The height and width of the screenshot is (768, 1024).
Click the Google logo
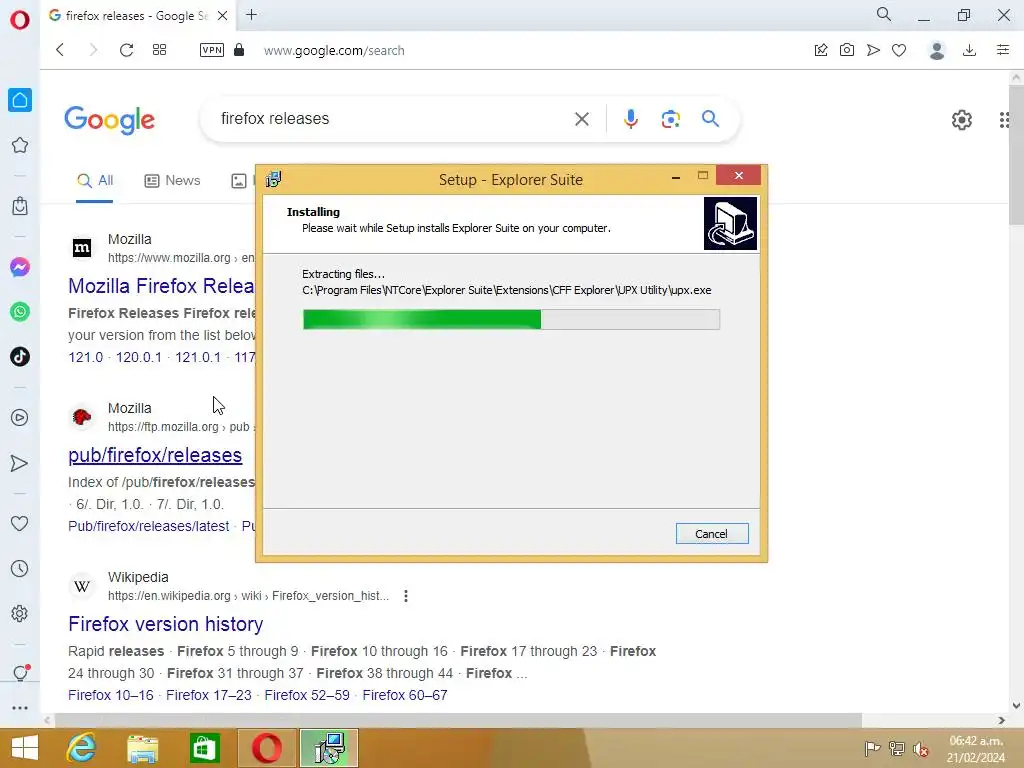(109, 120)
